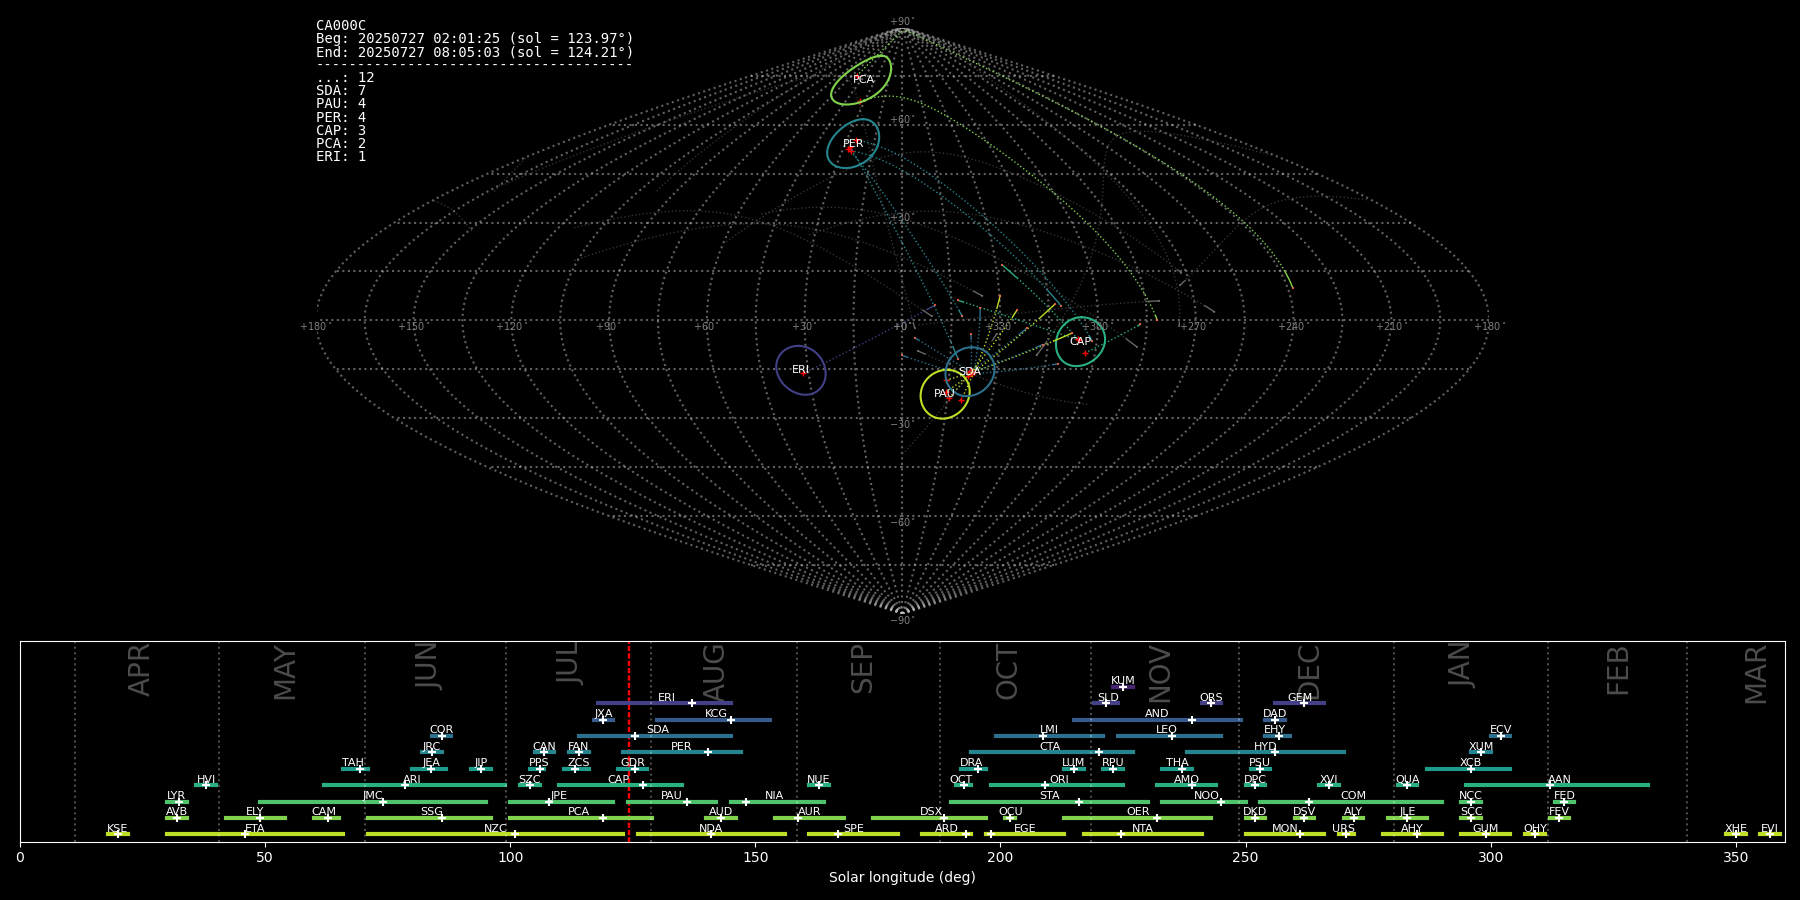
Task: Click the 'PAU: 4' count entry
Action: [x=341, y=104]
